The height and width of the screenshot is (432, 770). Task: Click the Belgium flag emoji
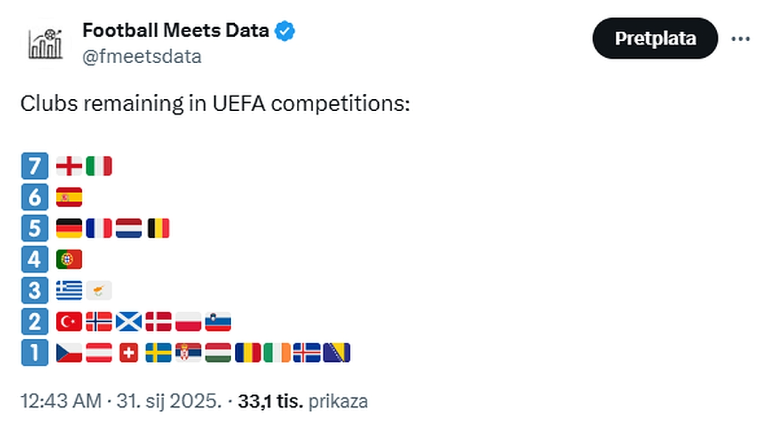tap(159, 227)
